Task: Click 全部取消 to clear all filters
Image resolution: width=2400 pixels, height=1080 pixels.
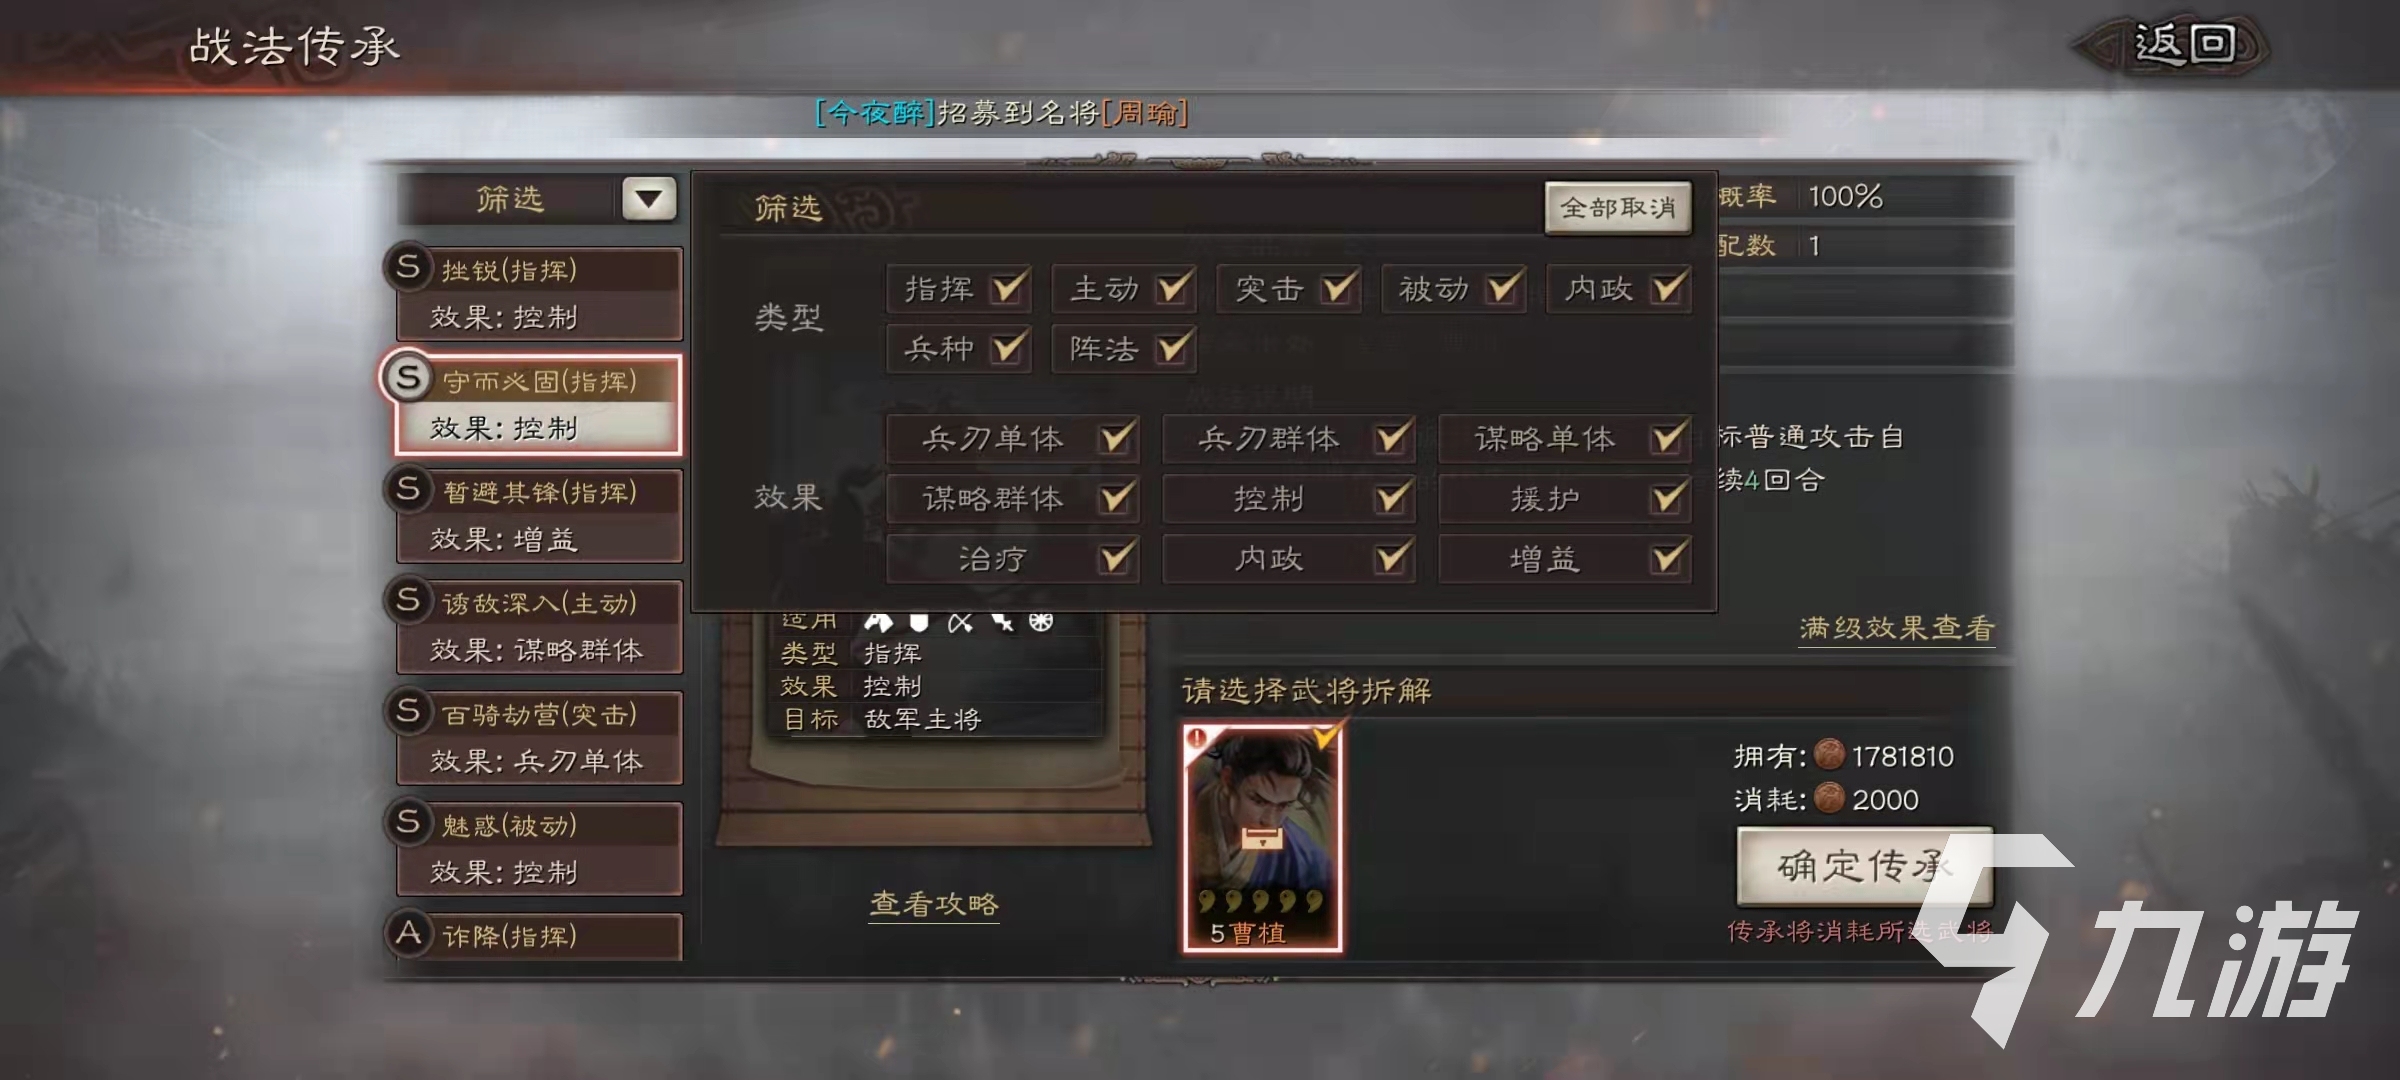Action: point(1617,207)
